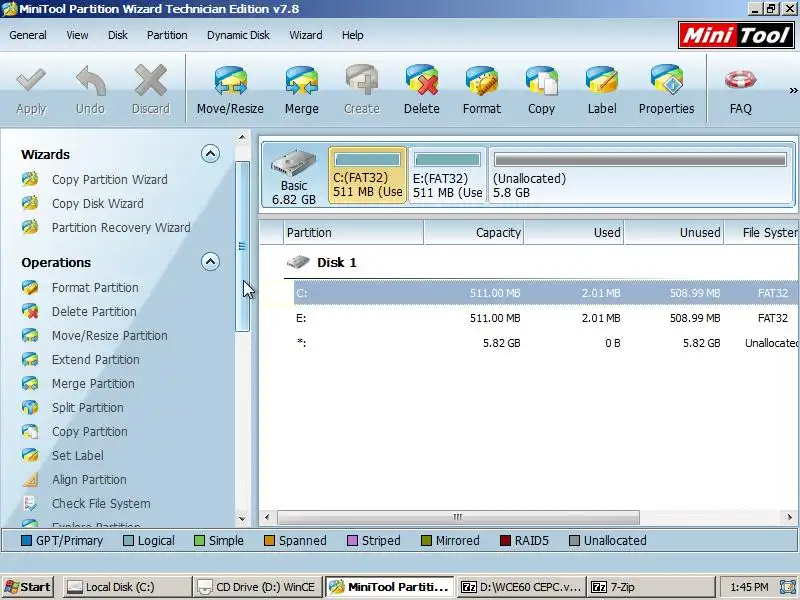Screen dimensions: 800x600
Task: Select the C: partition row
Action: [x=546, y=293]
